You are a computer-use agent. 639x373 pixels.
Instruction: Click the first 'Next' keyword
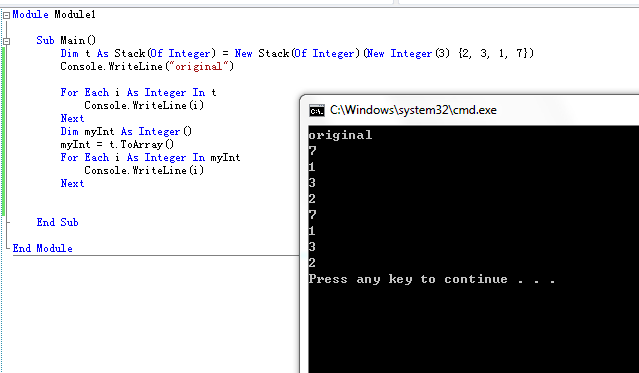click(73, 119)
